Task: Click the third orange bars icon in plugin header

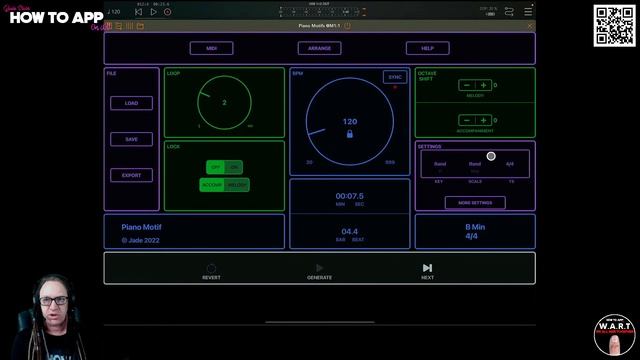Action: [129, 26]
